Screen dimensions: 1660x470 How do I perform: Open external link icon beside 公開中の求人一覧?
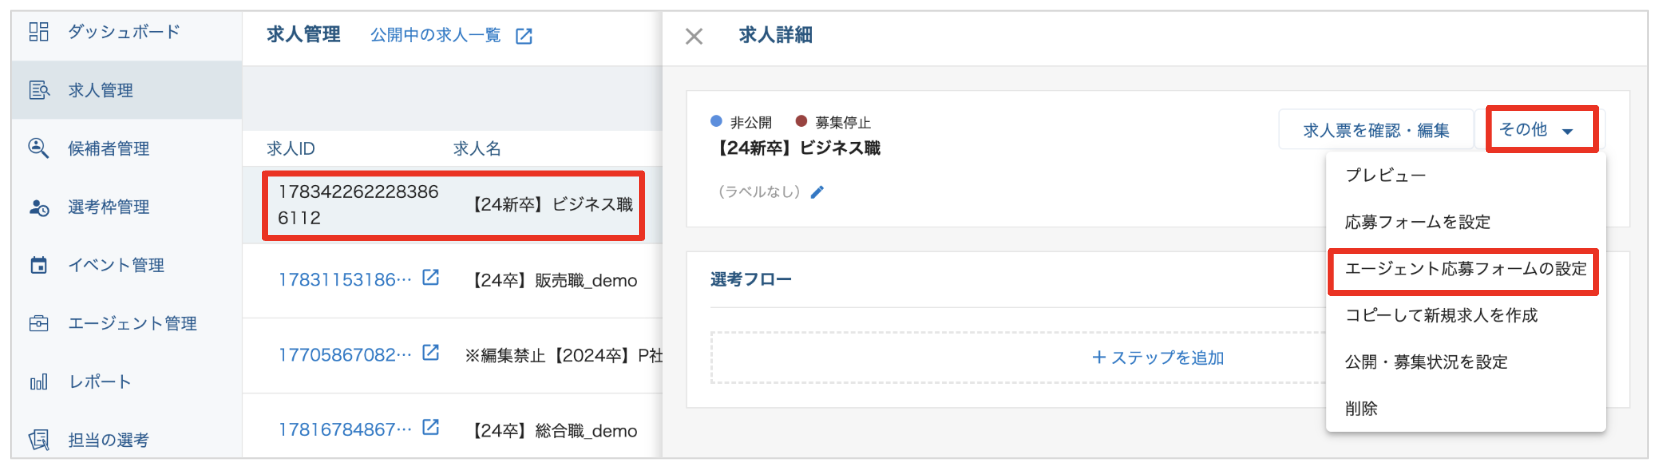[524, 36]
